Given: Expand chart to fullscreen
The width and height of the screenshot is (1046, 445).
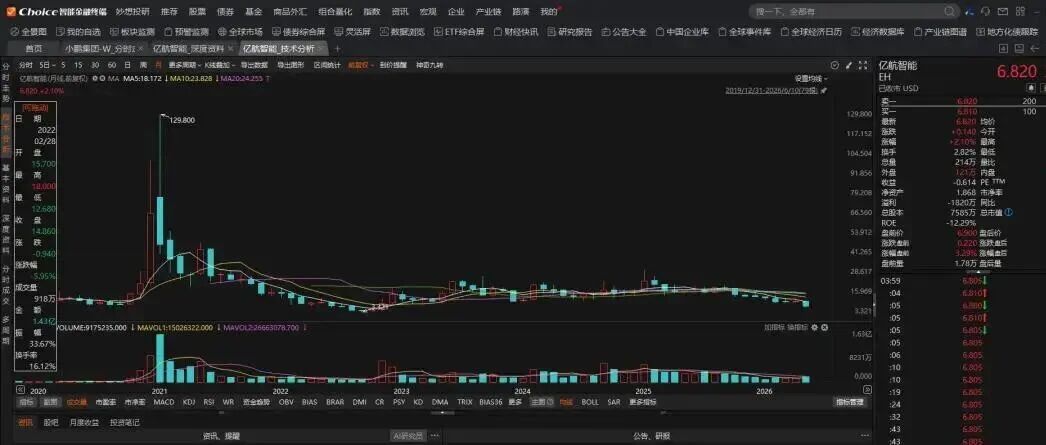Looking at the screenshot, I should (863, 65).
